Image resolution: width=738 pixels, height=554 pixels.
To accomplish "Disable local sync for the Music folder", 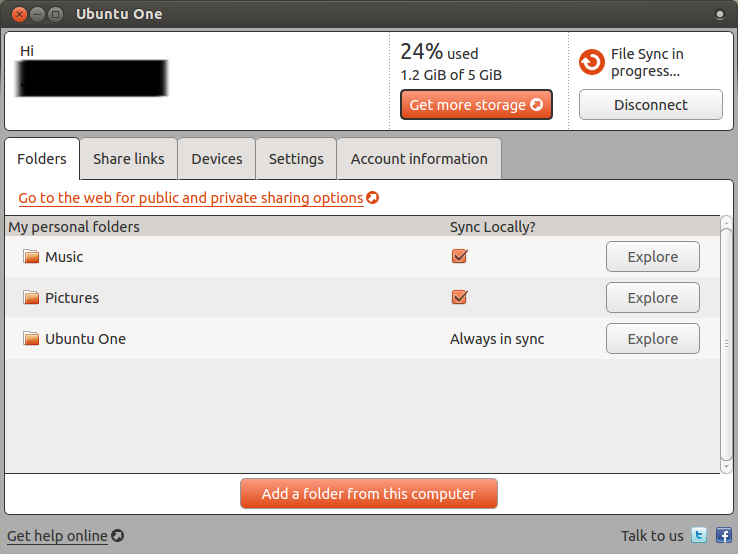I will click(460, 257).
